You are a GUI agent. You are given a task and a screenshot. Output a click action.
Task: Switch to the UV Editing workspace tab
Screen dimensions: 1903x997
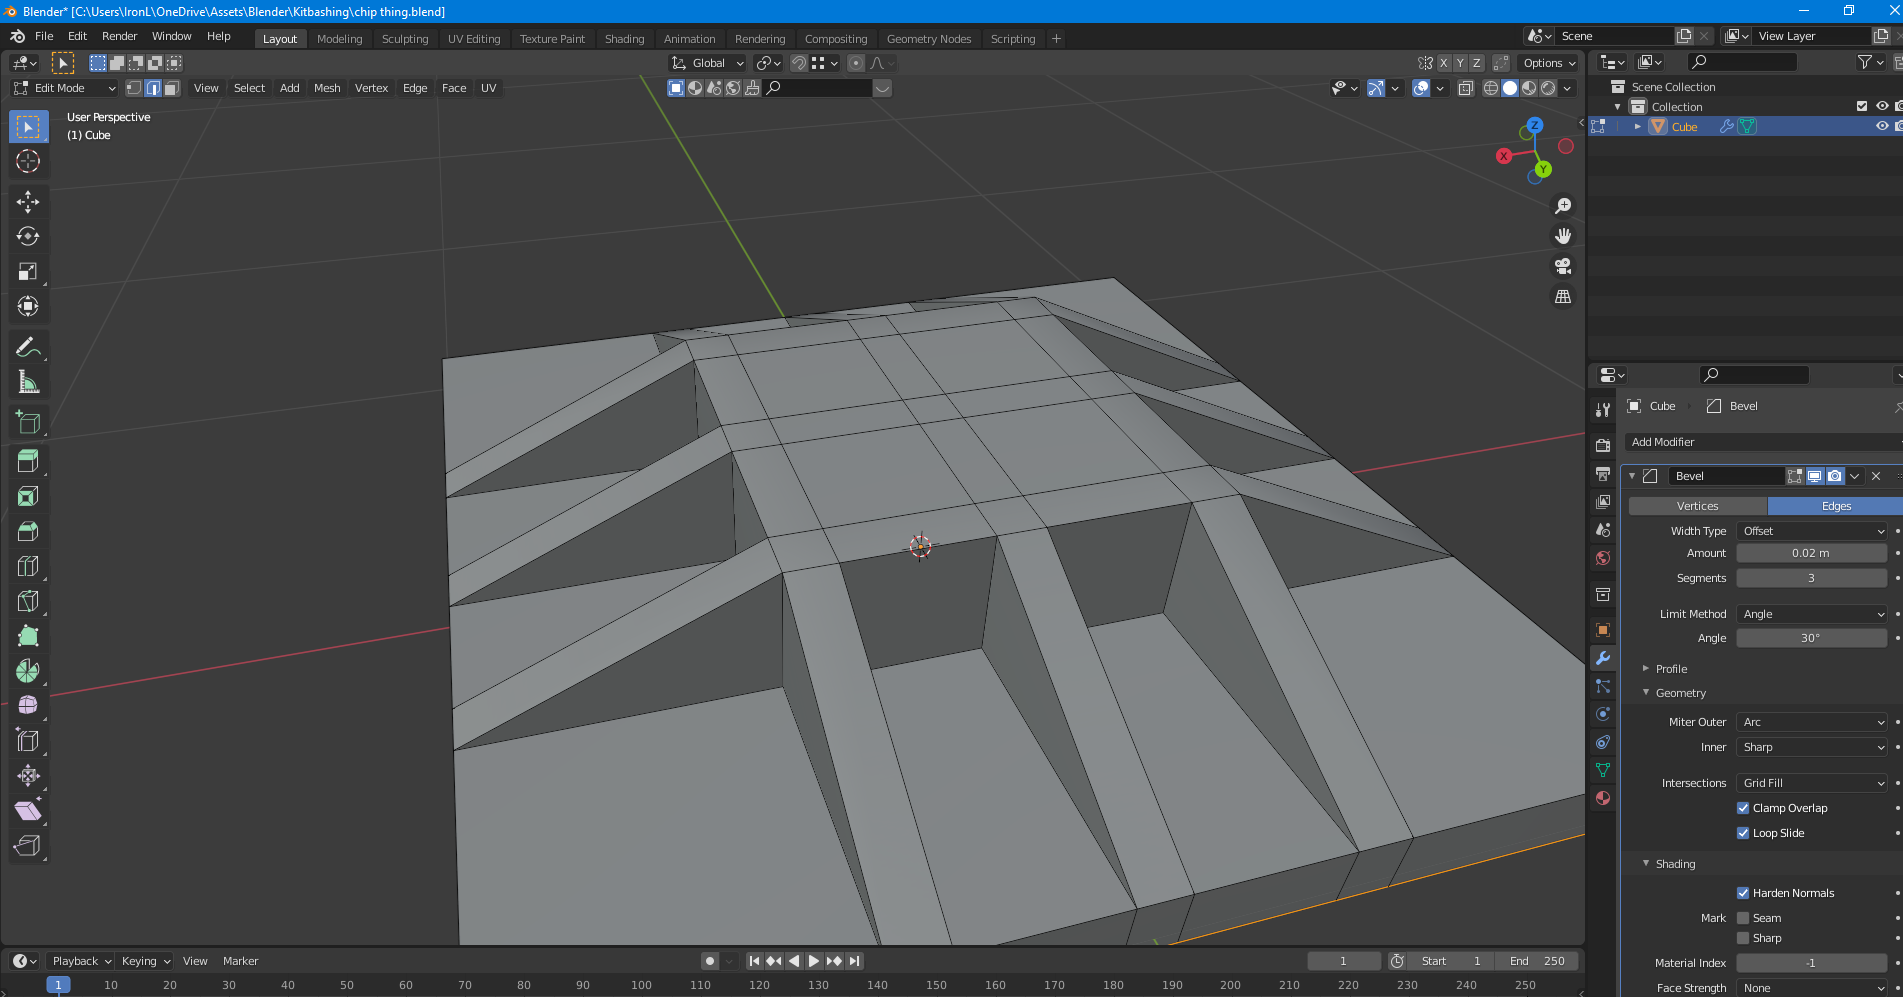click(x=474, y=39)
